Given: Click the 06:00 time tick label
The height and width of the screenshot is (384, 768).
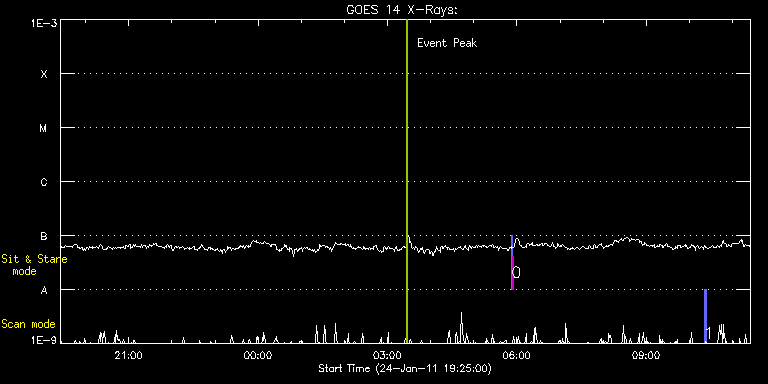Looking at the screenshot, I should click(517, 355).
